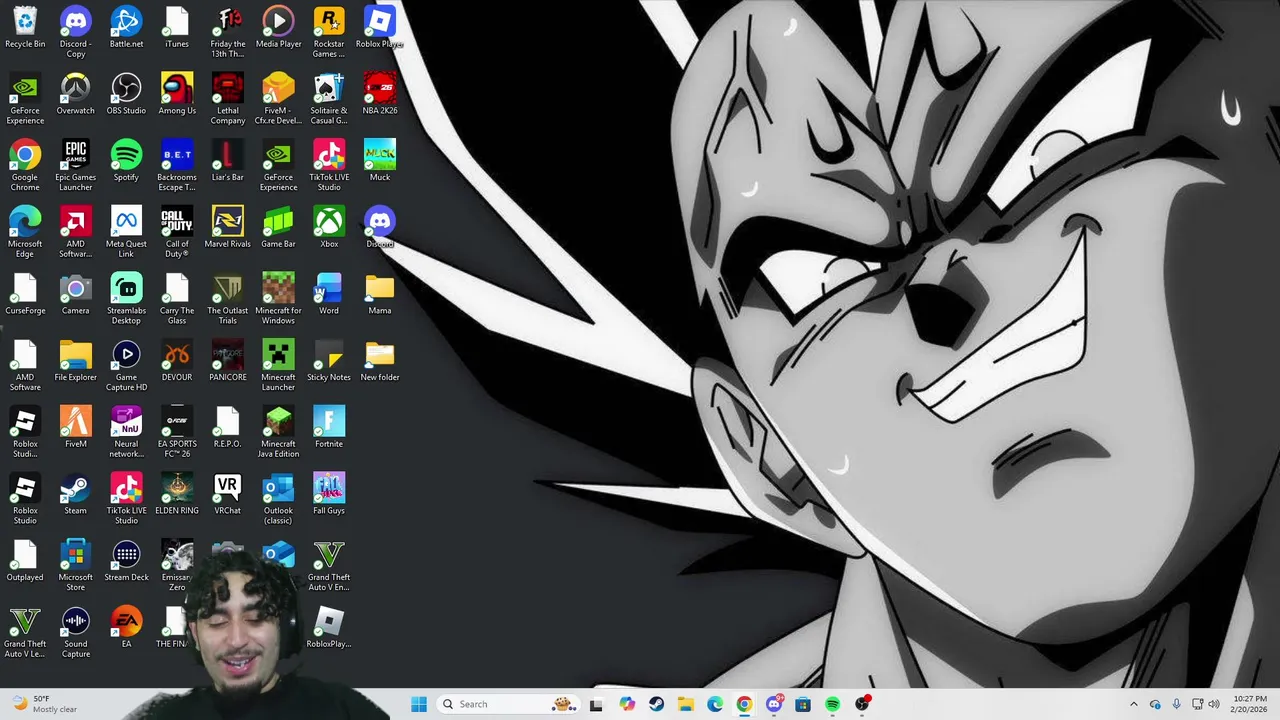The height and width of the screenshot is (720, 1280).
Task: Select the Game Capture HD icon
Action: (126, 367)
